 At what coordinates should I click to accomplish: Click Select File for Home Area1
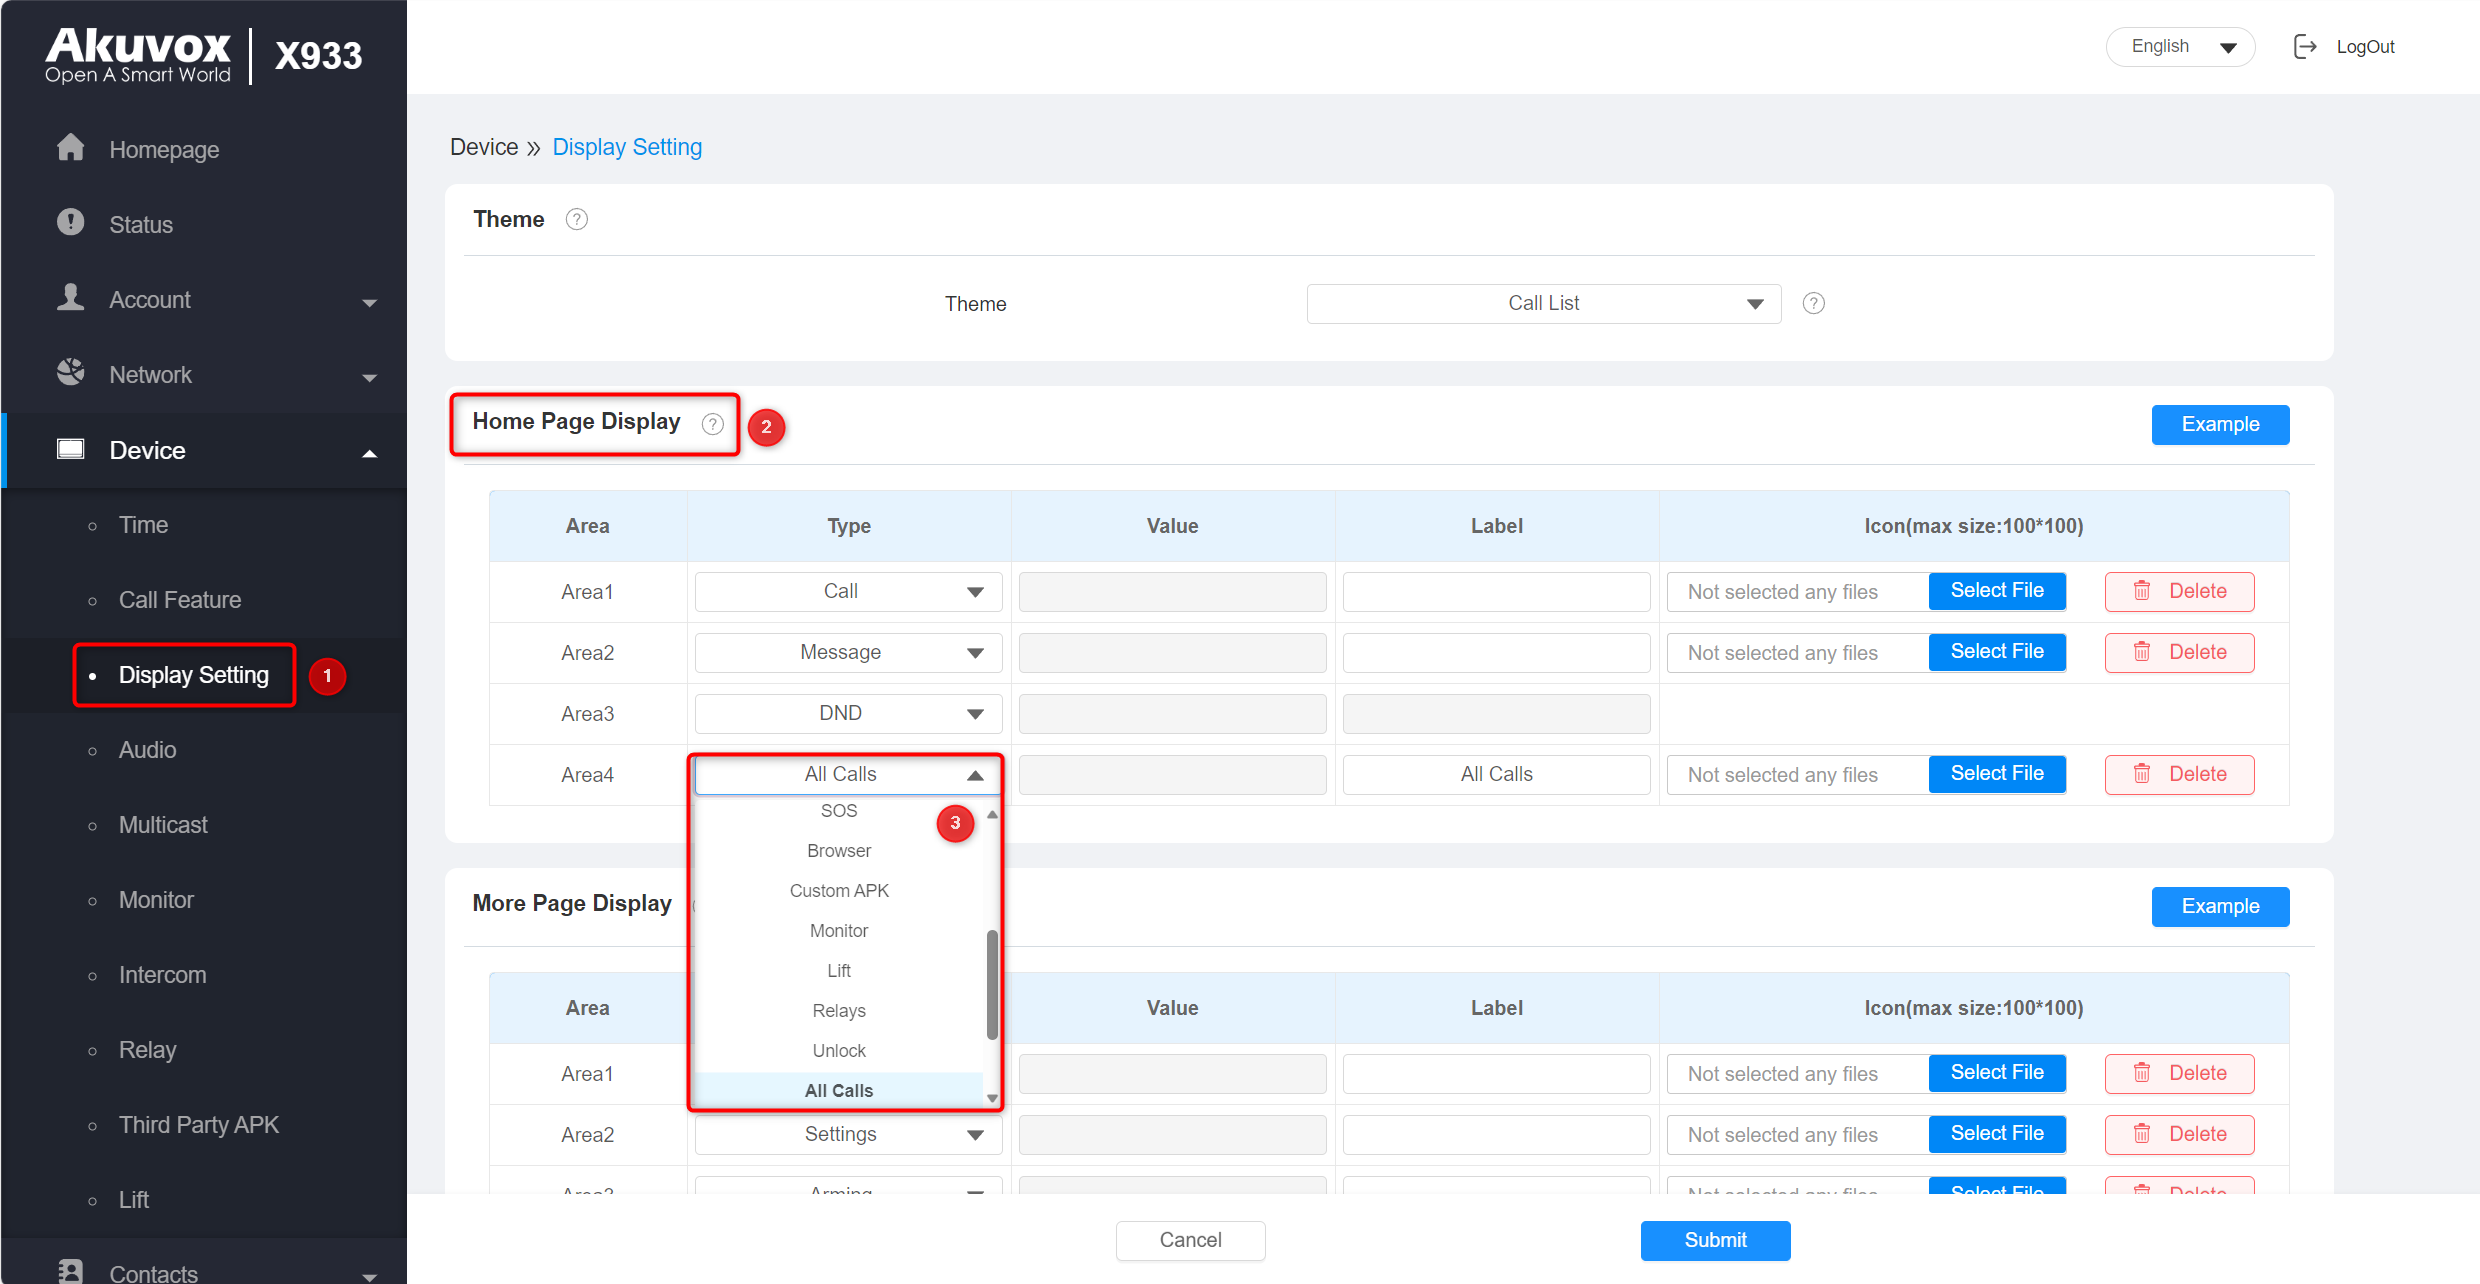coord(1996,591)
